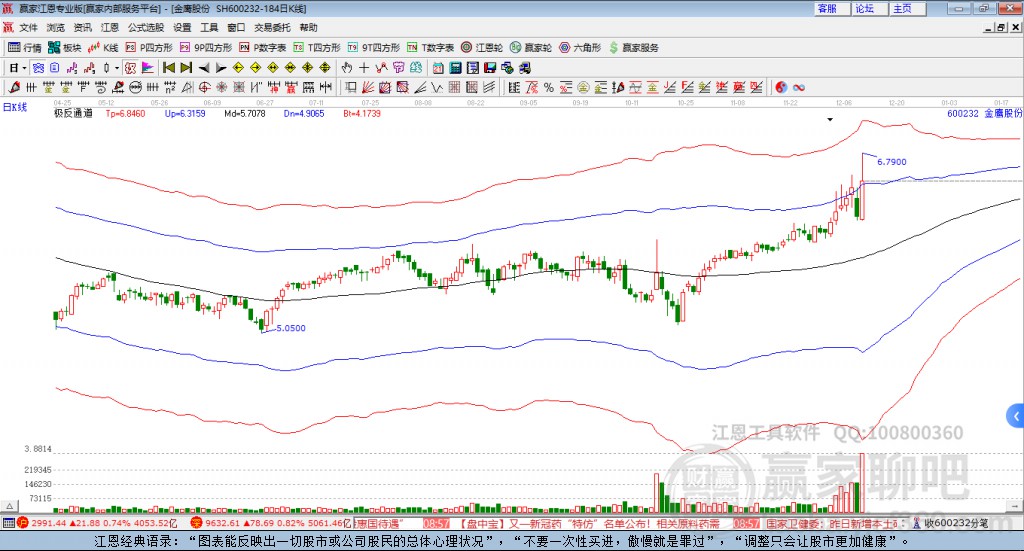Open the 六角形 hexagon tool
The image size is (1024, 551).
(580, 48)
